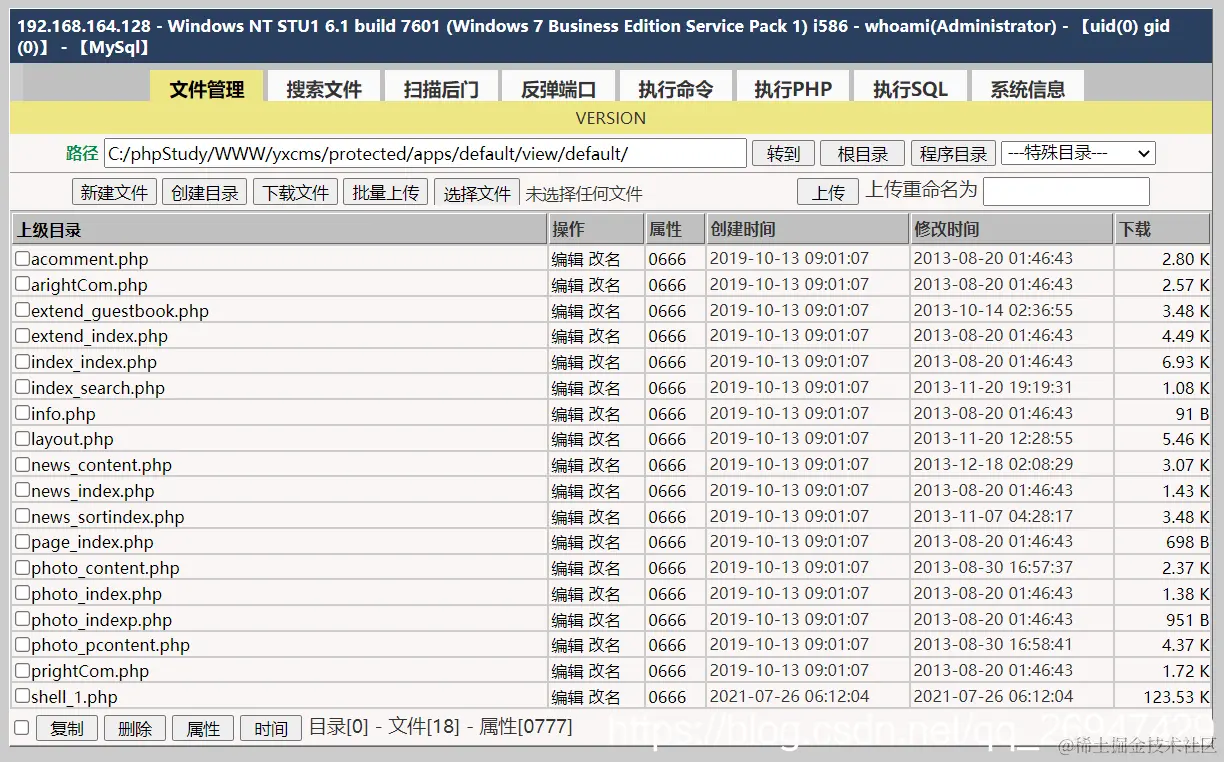Check the arightCom.php checkbox
The width and height of the screenshot is (1224, 762).
point(22,285)
